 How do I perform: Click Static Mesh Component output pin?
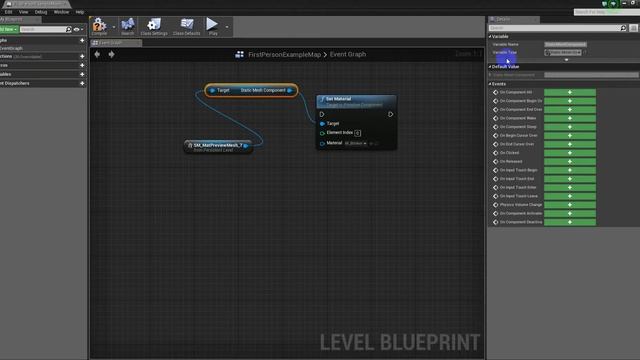click(289, 90)
